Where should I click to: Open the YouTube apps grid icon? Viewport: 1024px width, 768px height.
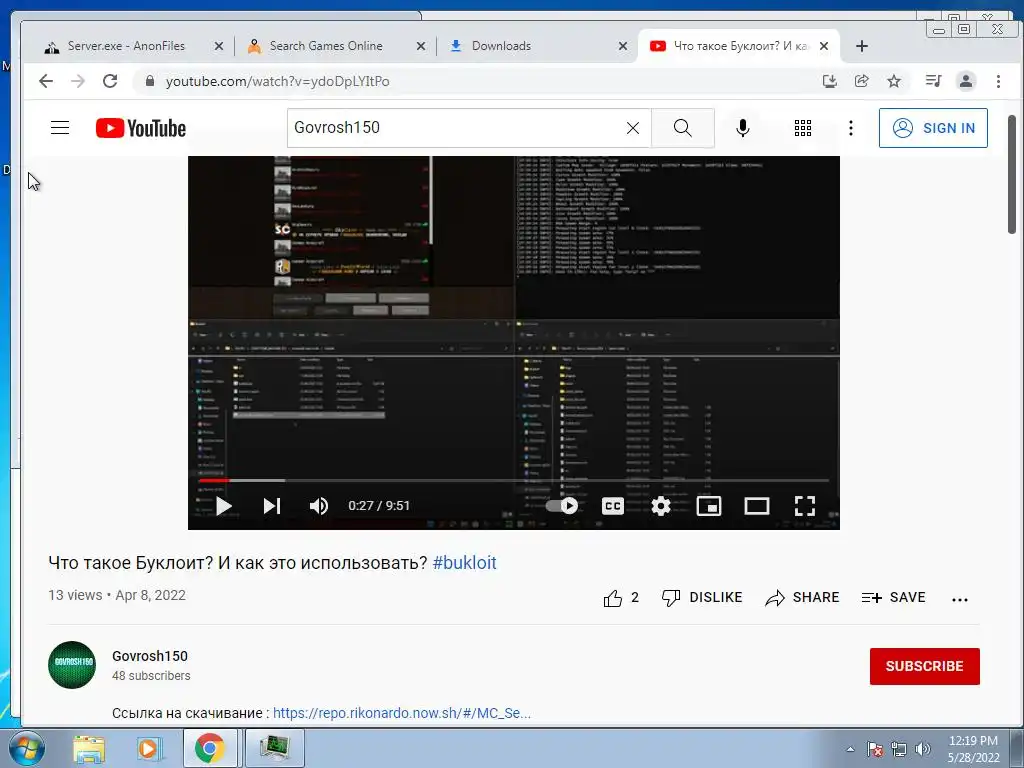[x=803, y=128]
